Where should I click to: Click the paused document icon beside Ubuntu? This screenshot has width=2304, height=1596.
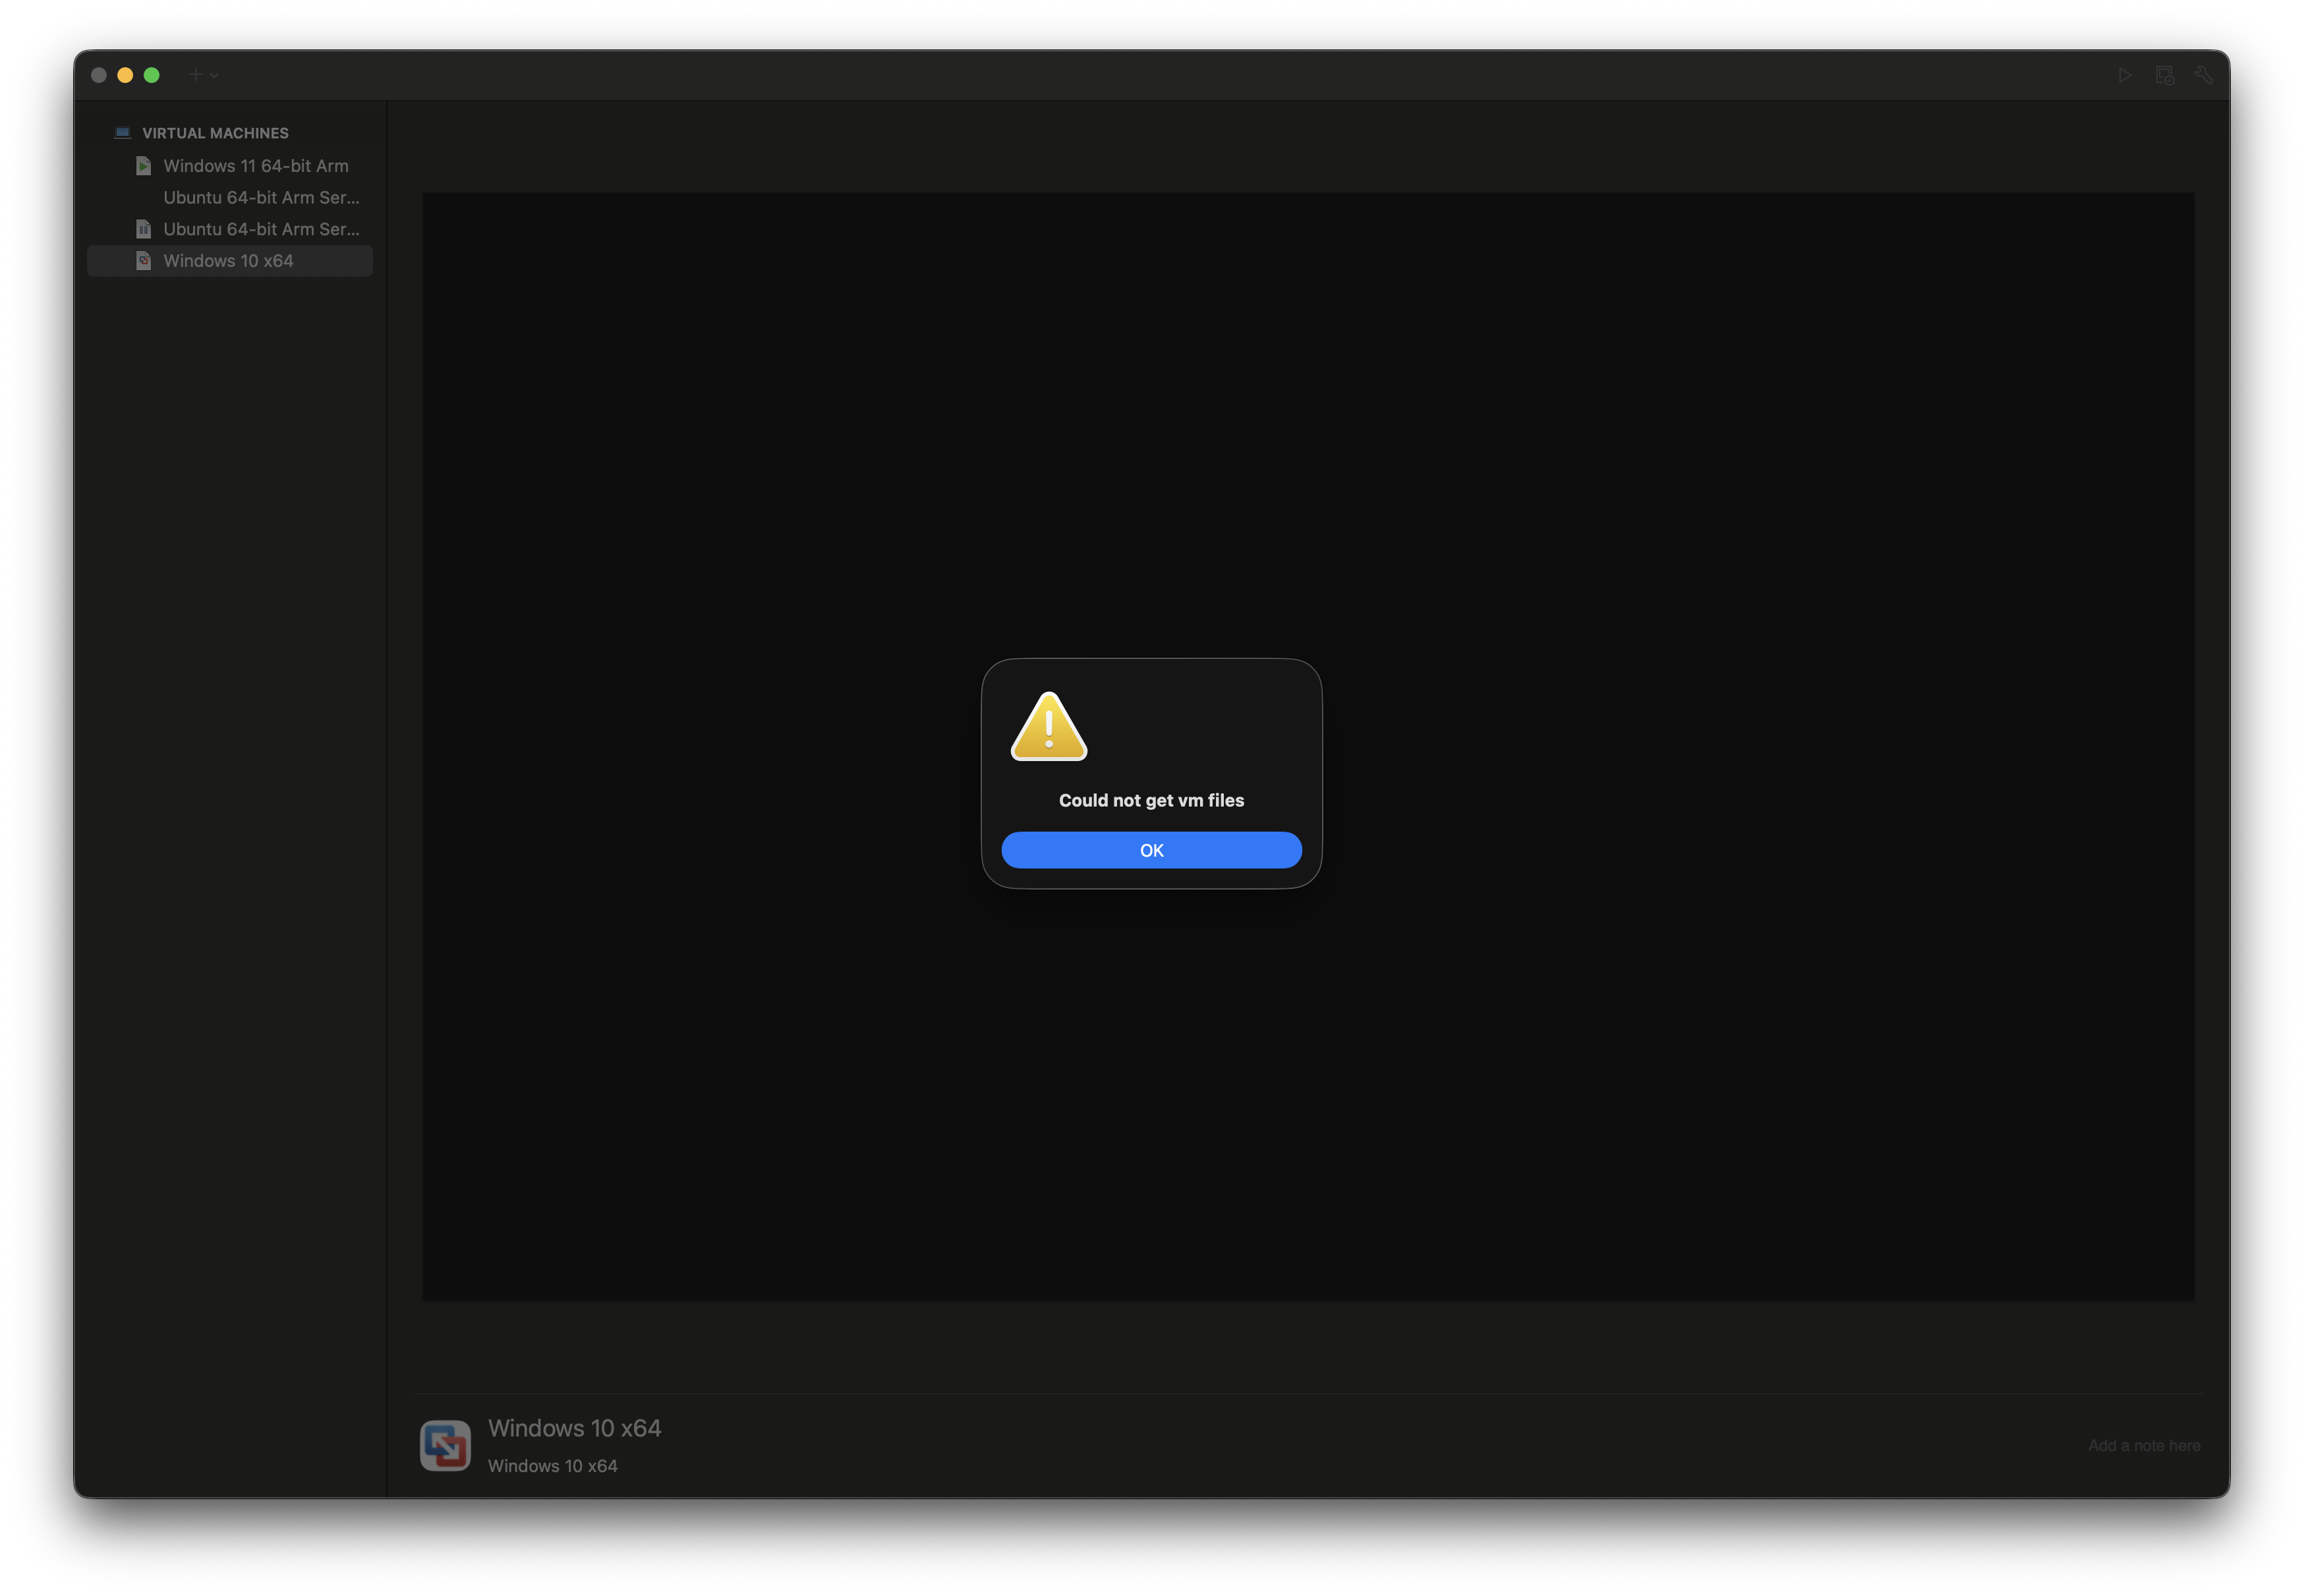[143, 229]
